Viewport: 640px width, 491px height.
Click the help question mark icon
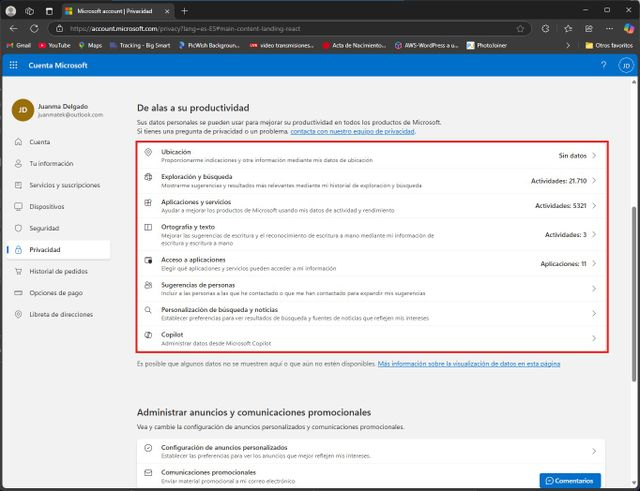(x=603, y=65)
